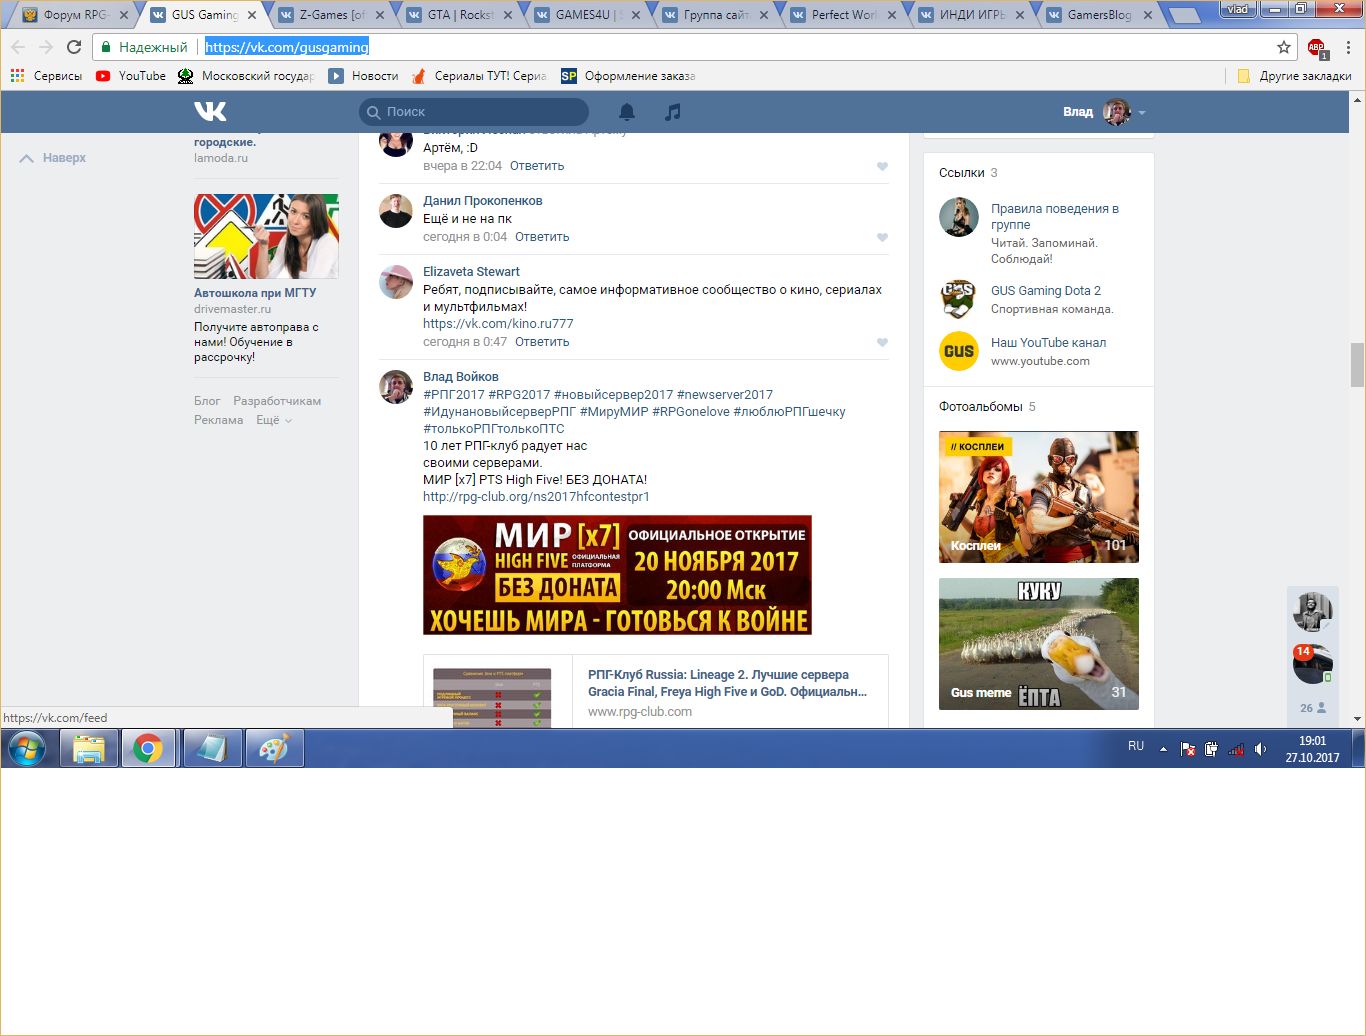
Task: Switch to the GTA | Rockst tab
Action: point(459,15)
